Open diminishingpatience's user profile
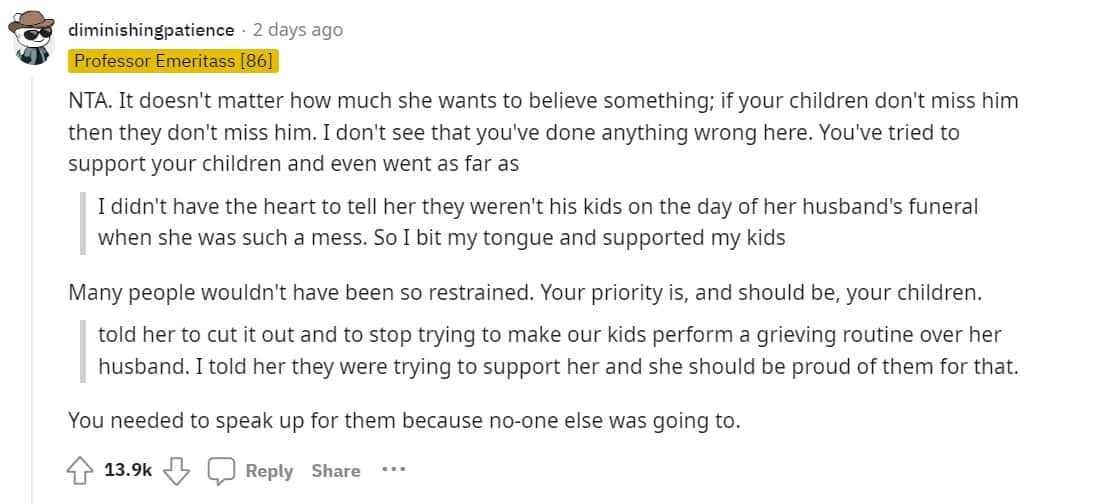Viewport: 1105px width, 504px height. [x=152, y=30]
